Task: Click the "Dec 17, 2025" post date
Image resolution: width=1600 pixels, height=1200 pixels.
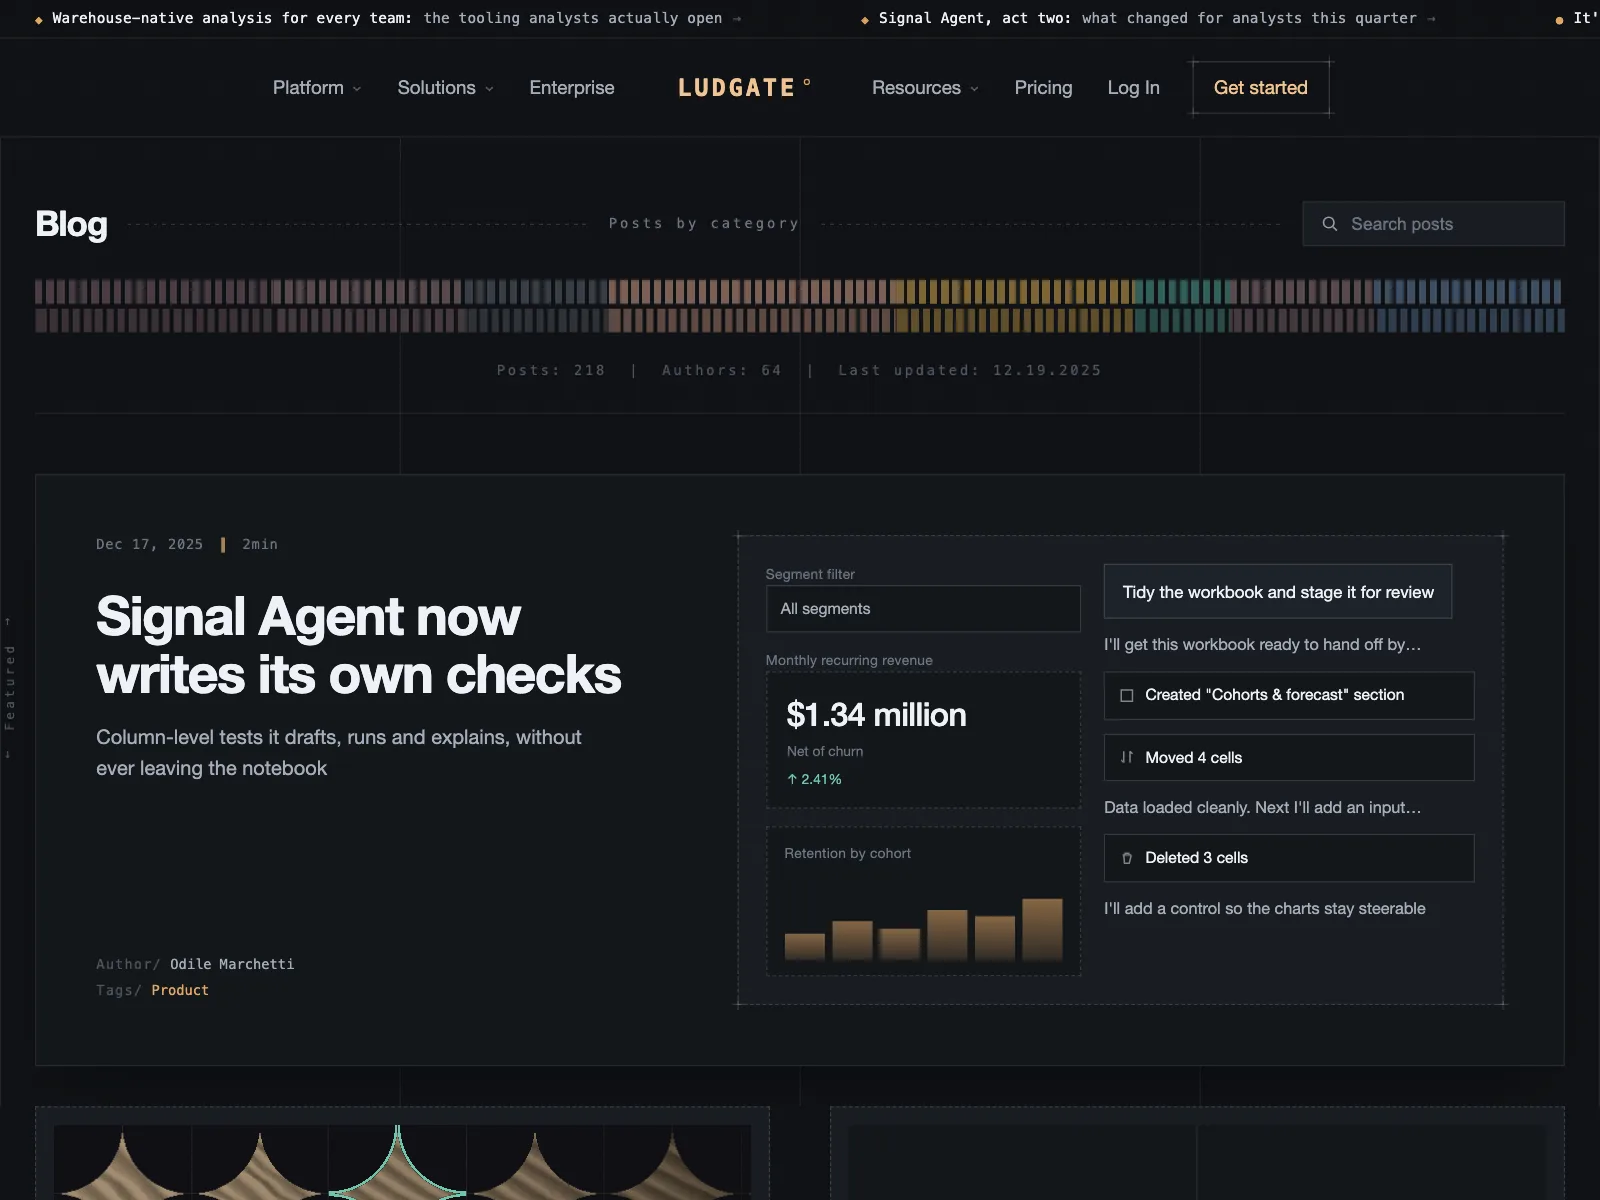Action: pos(150,544)
